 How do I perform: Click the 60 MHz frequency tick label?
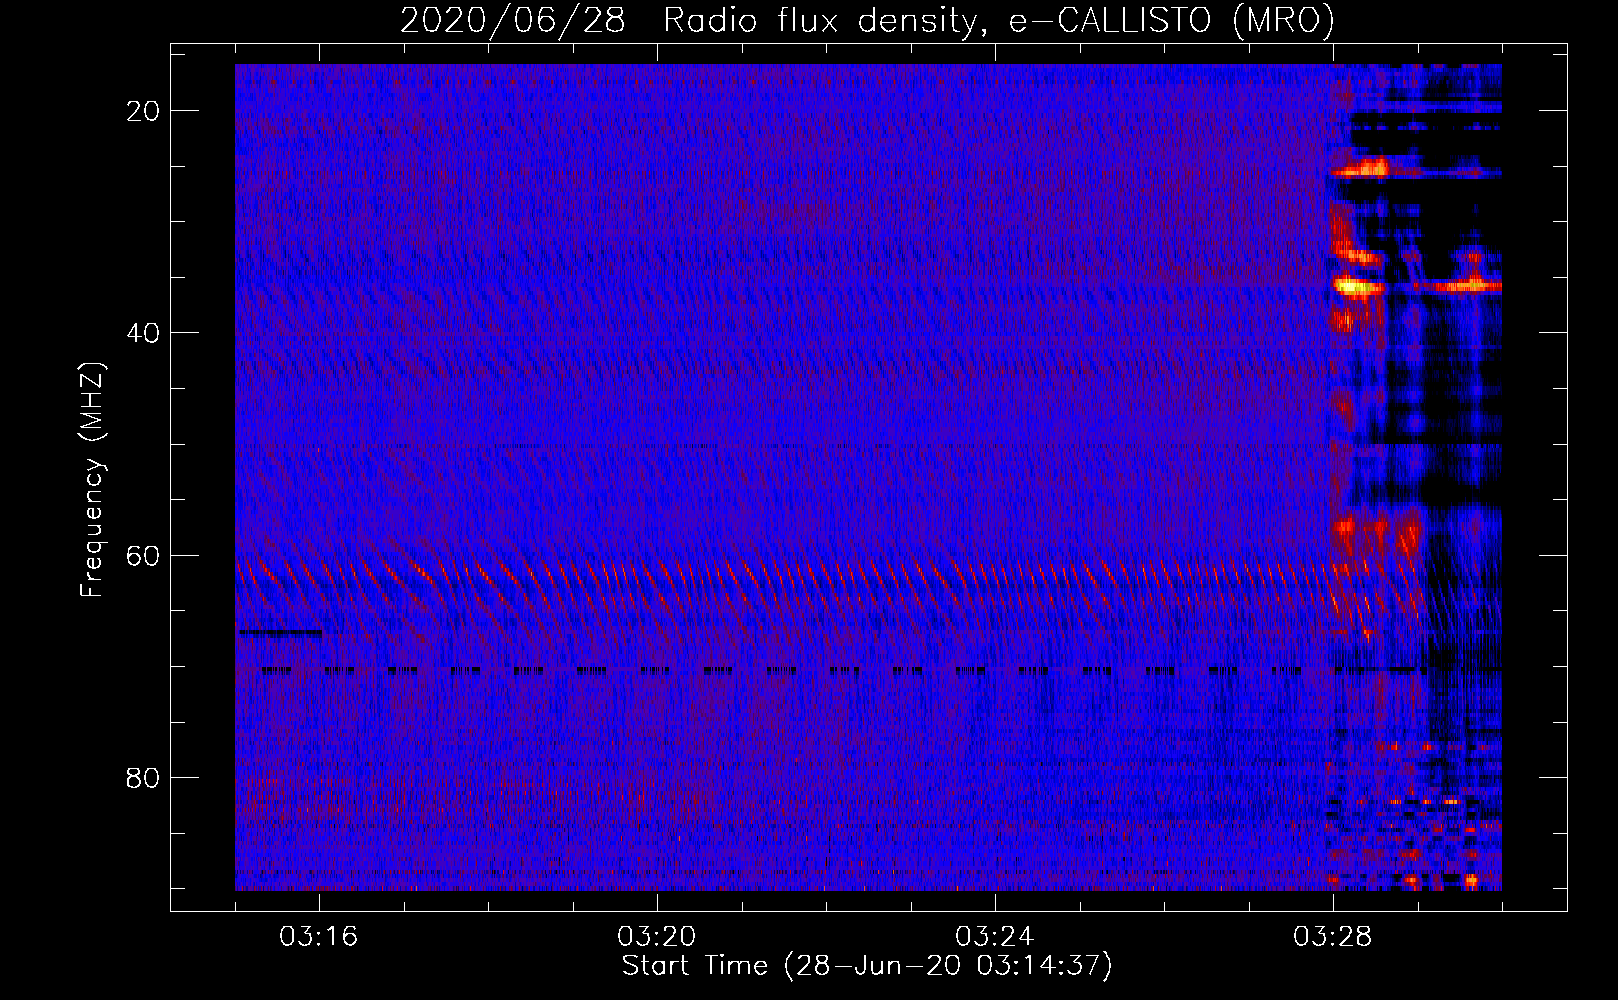pos(143,556)
